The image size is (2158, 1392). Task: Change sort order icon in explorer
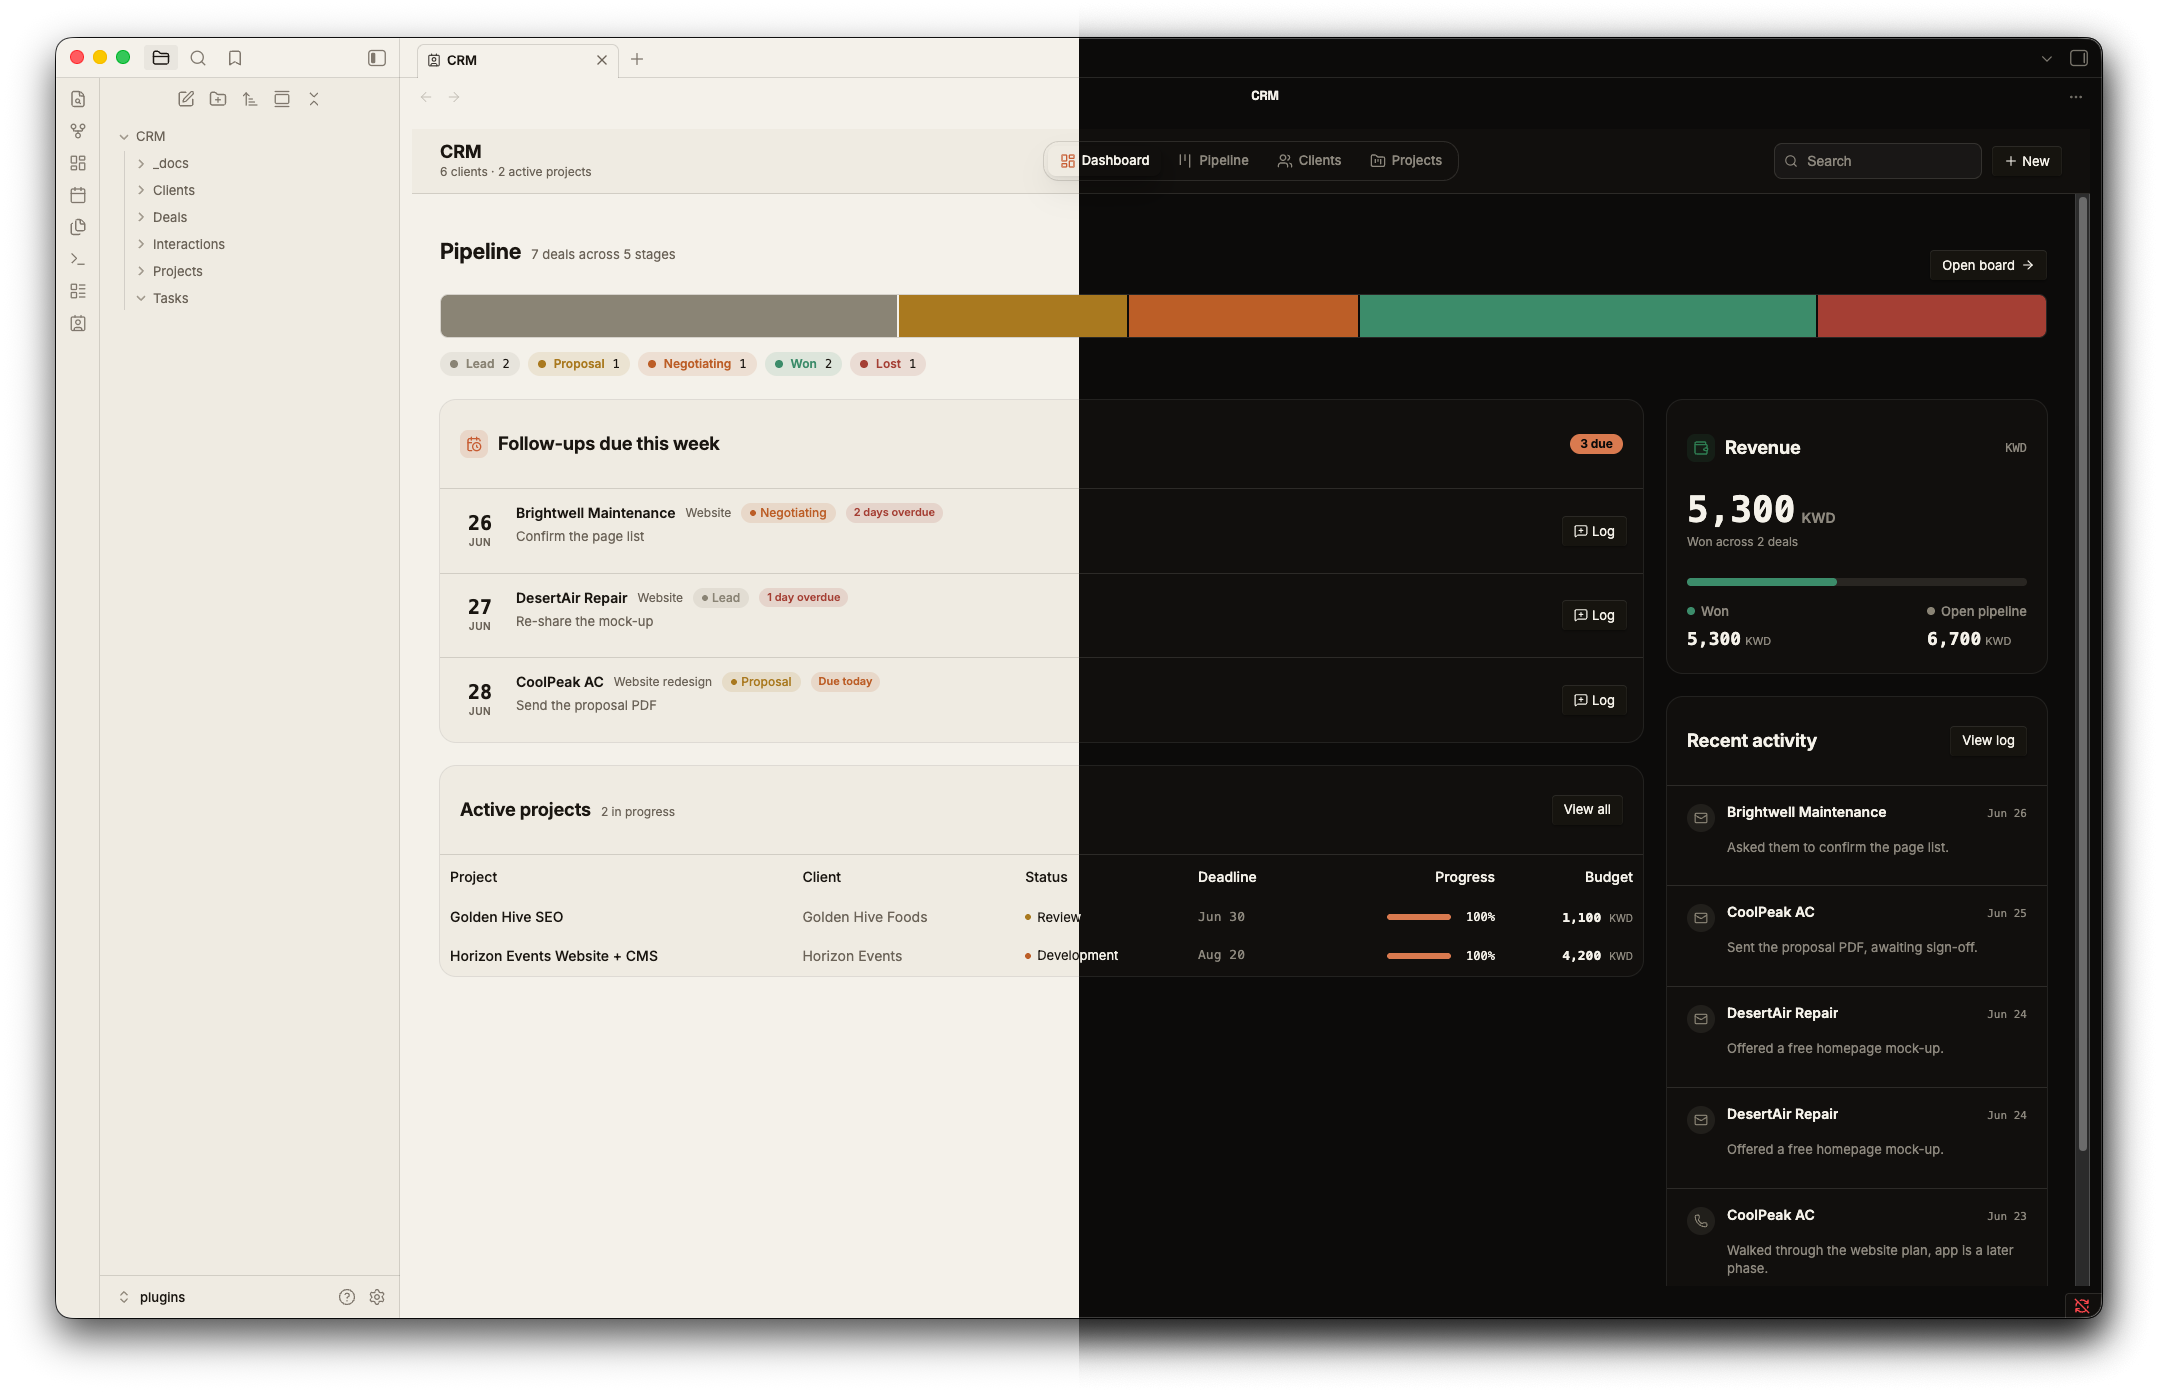point(250,99)
